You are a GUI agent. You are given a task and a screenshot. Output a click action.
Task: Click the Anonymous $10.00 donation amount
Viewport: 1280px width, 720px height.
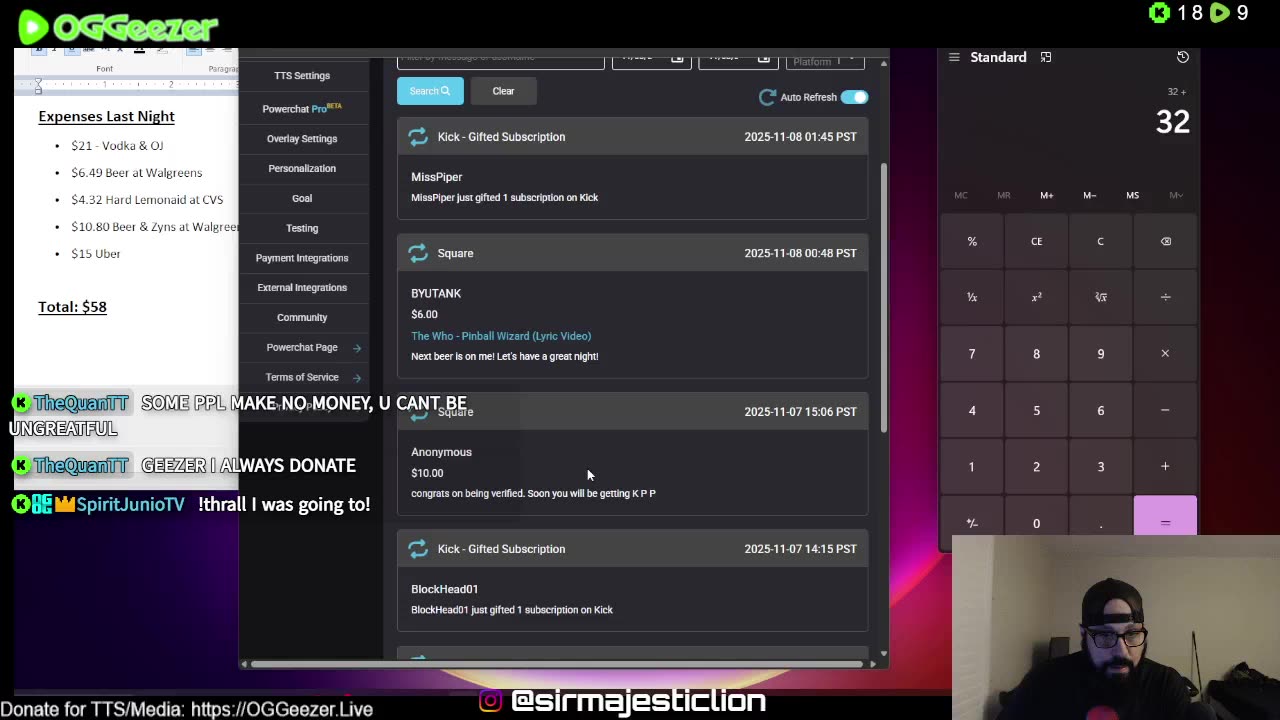coord(427,473)
